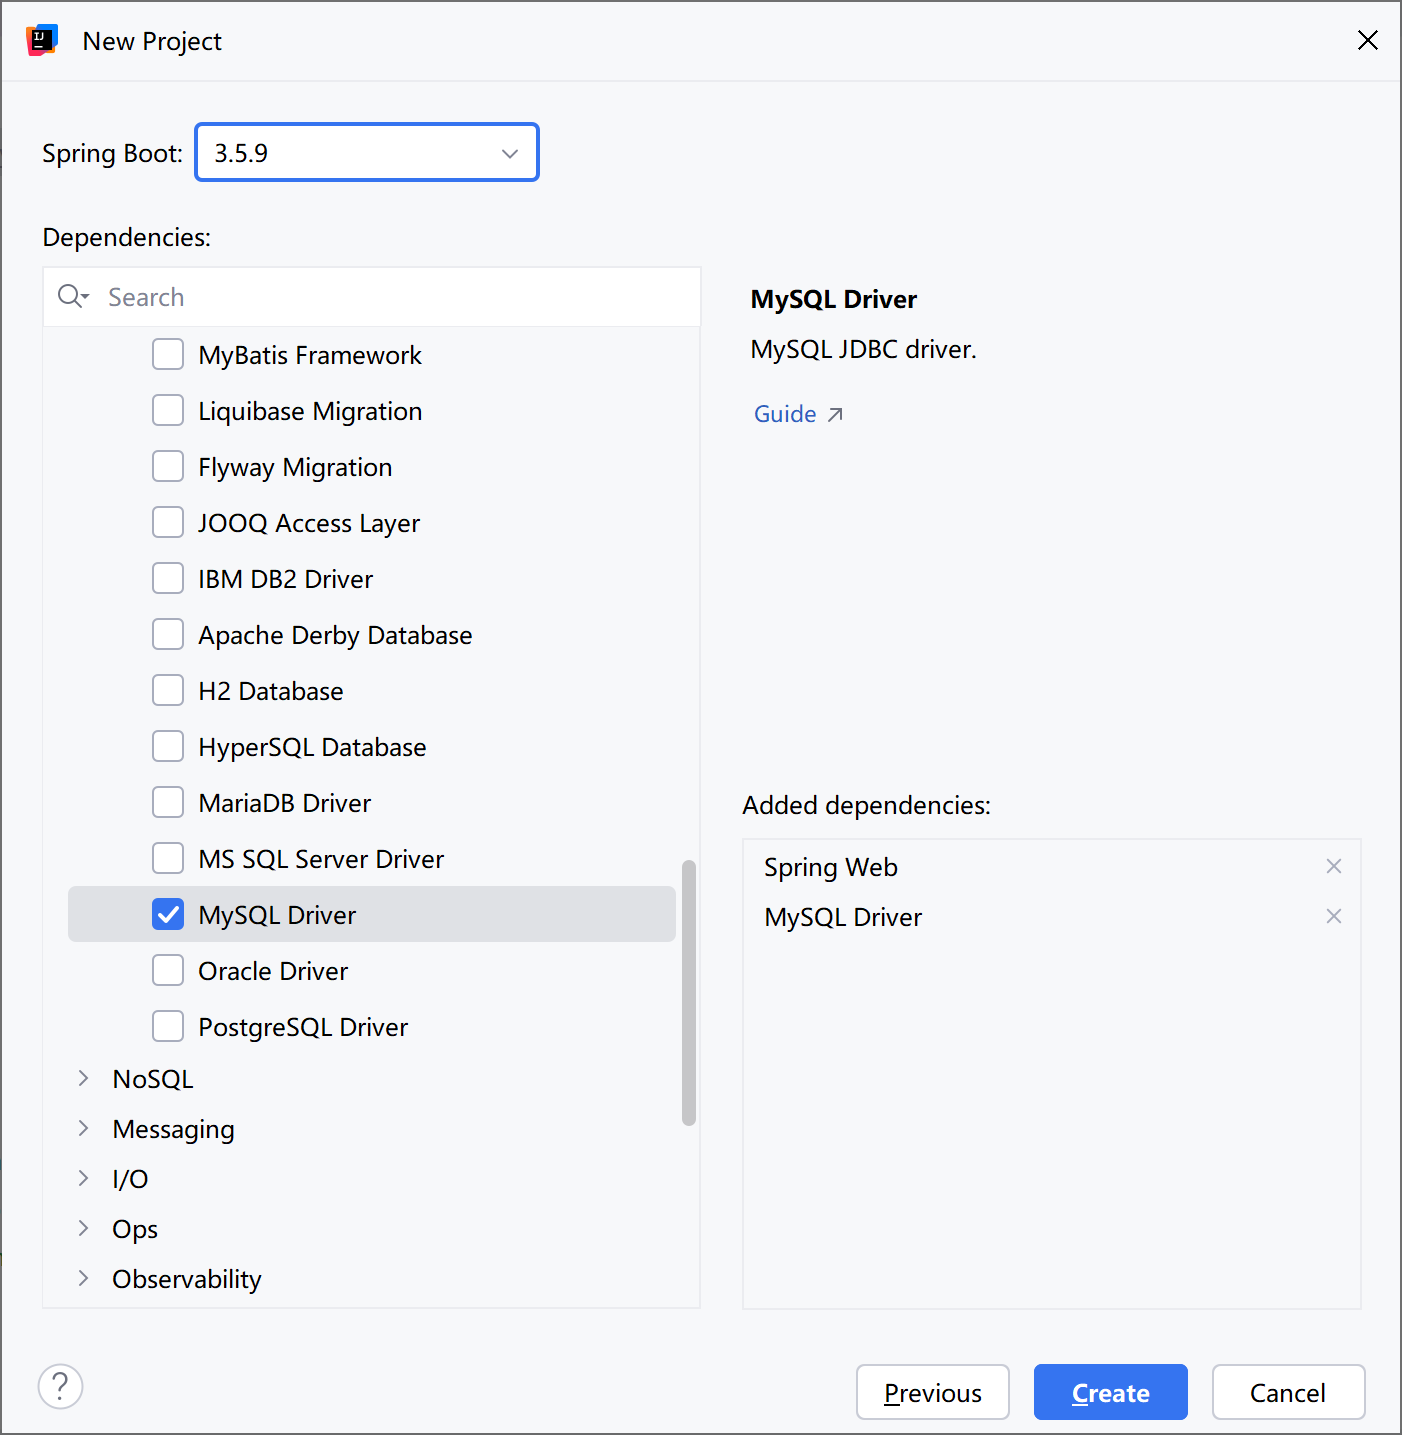Click the Ops category label
1402x1435 pixels.
pos(135,1229)
